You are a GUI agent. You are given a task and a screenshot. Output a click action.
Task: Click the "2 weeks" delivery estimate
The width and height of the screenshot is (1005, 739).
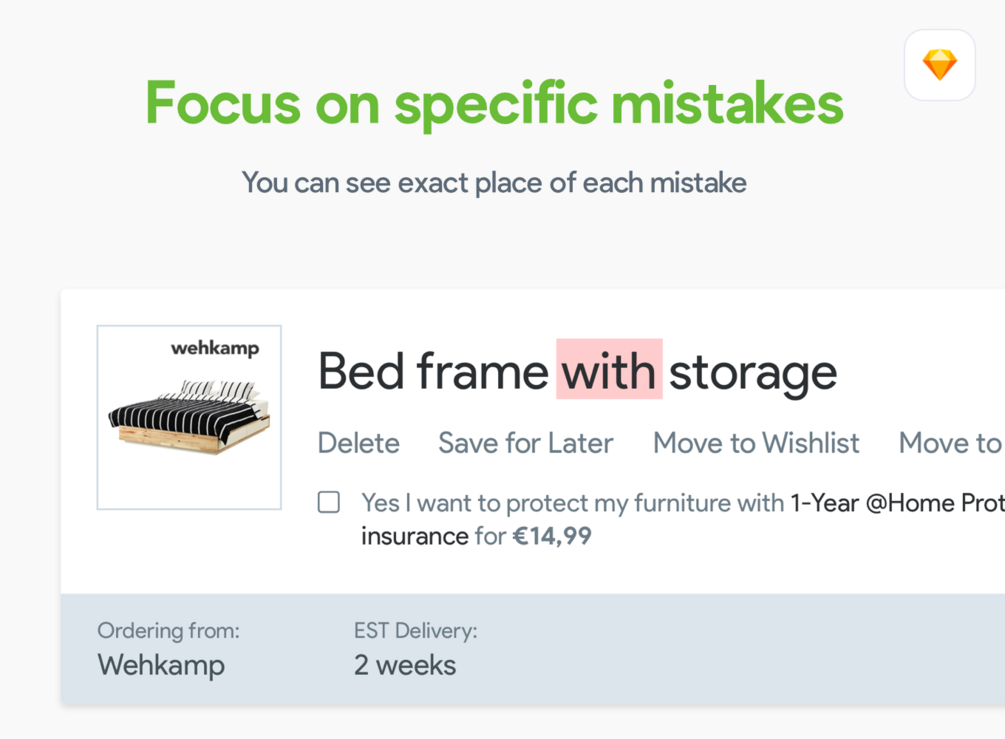point(405,665)
